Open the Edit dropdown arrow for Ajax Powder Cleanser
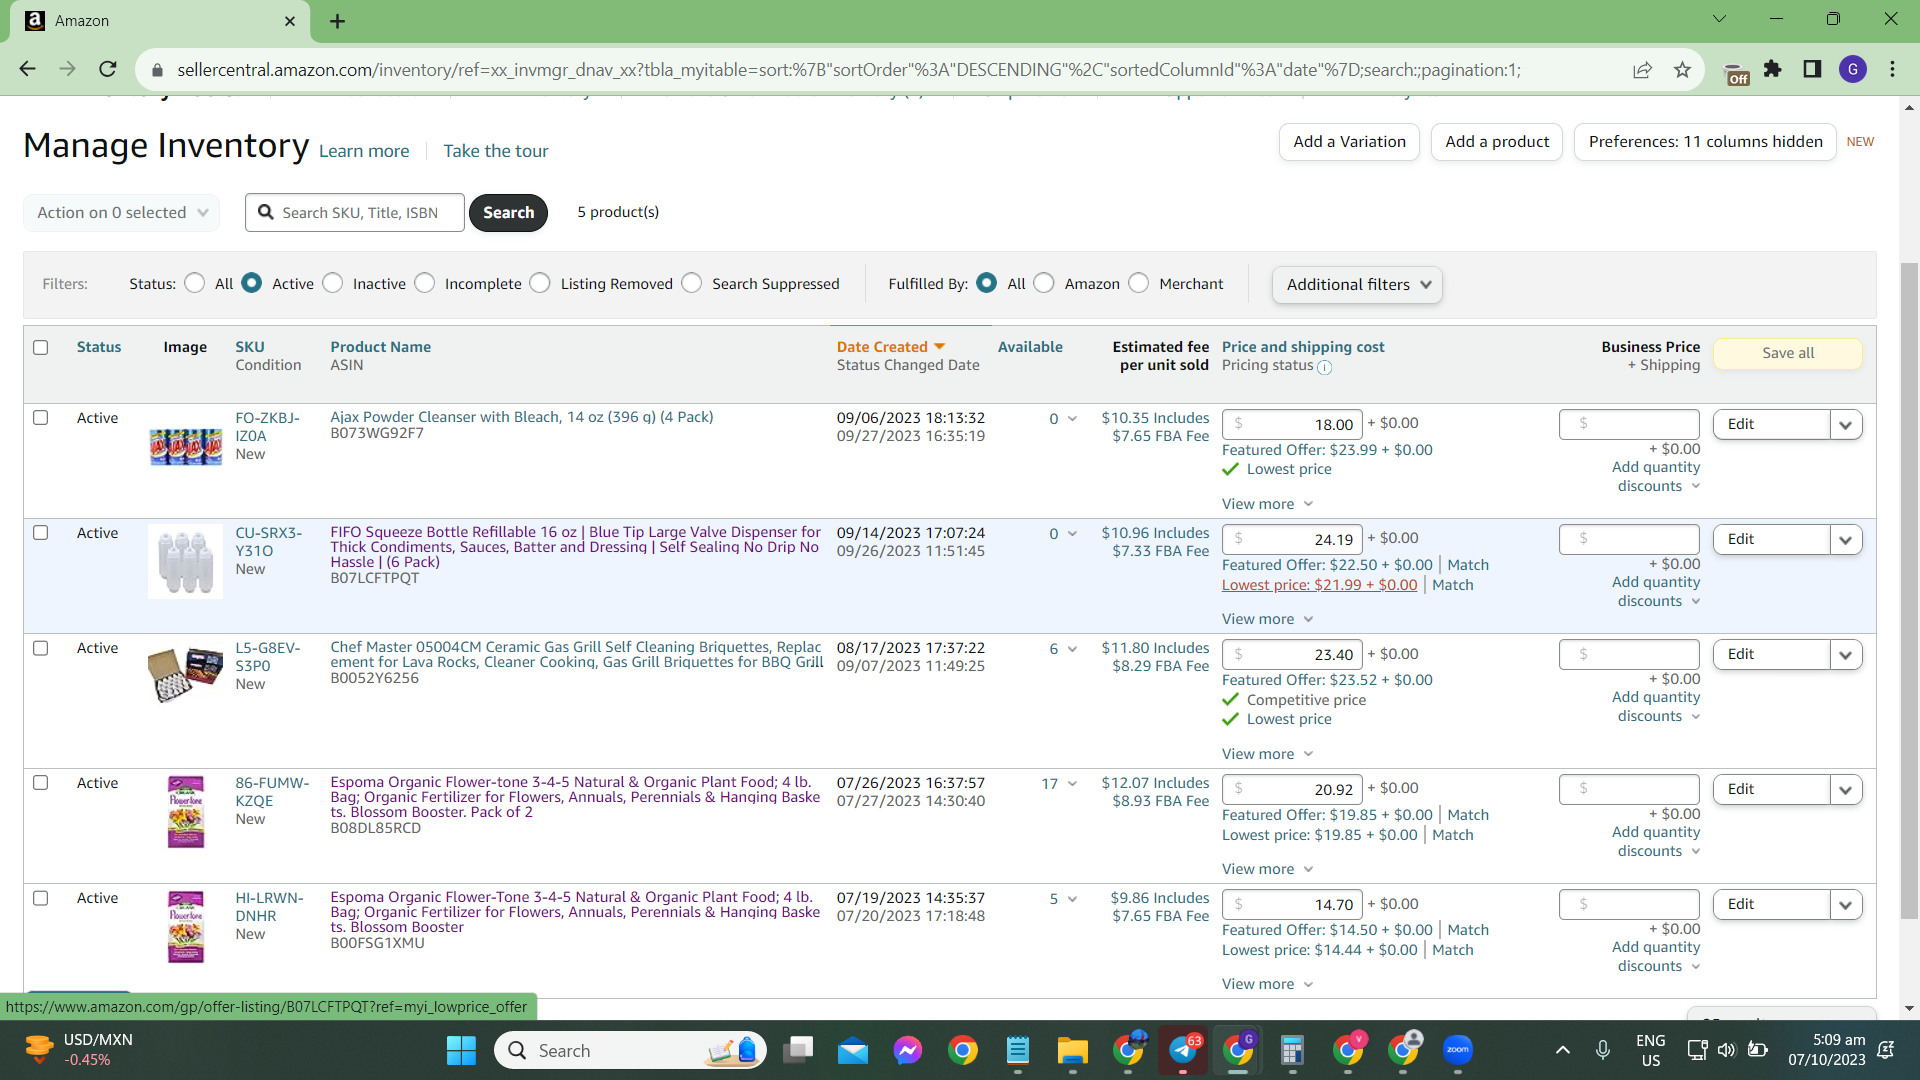The image size is (1920, 1080). tap(1846, 425)
